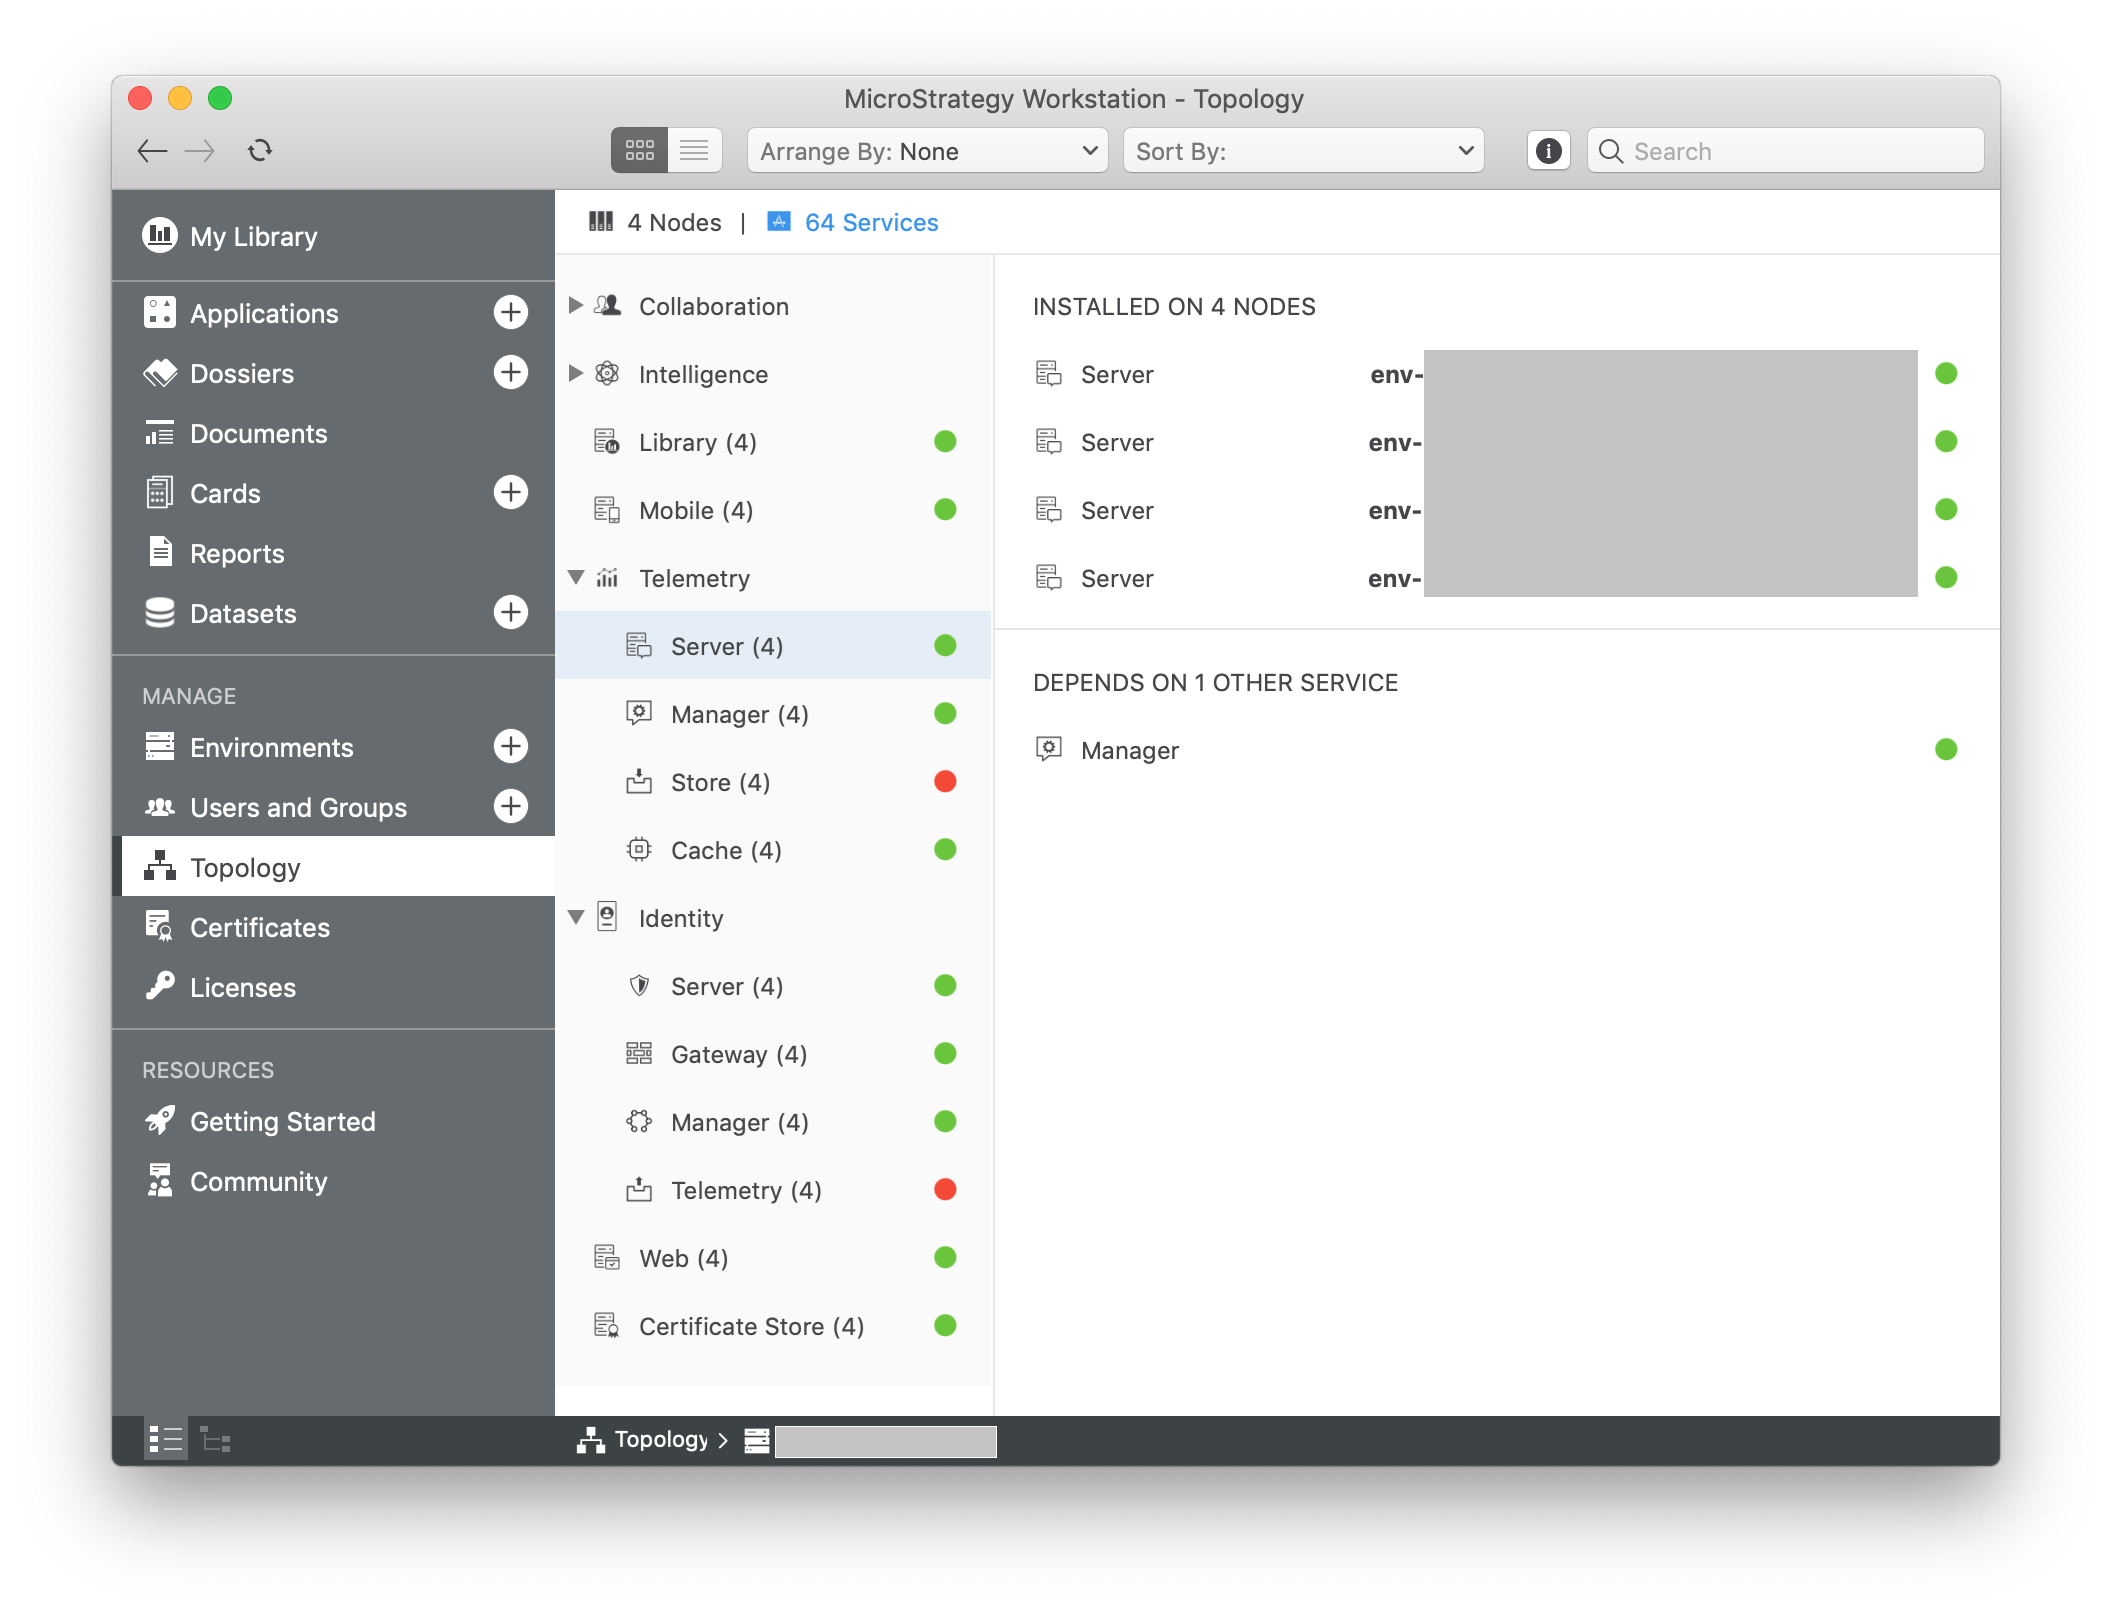Add new Dossier with plus icon
Viewport: 2112px width, 1614px height.
click(x=511, y=373)
